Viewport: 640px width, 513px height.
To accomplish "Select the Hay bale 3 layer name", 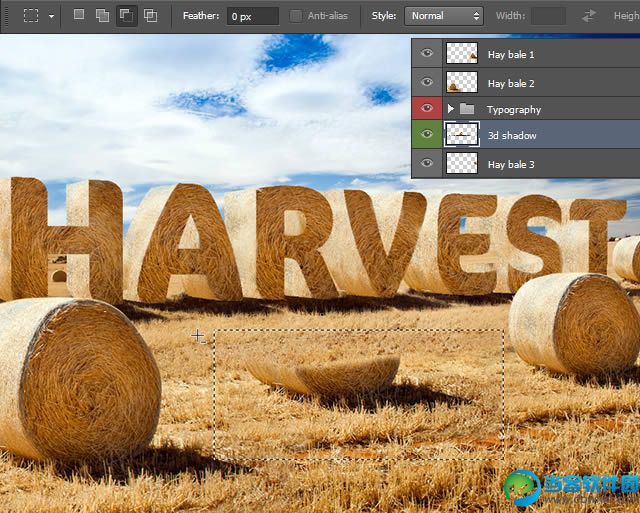I will [x=511, y=164].
